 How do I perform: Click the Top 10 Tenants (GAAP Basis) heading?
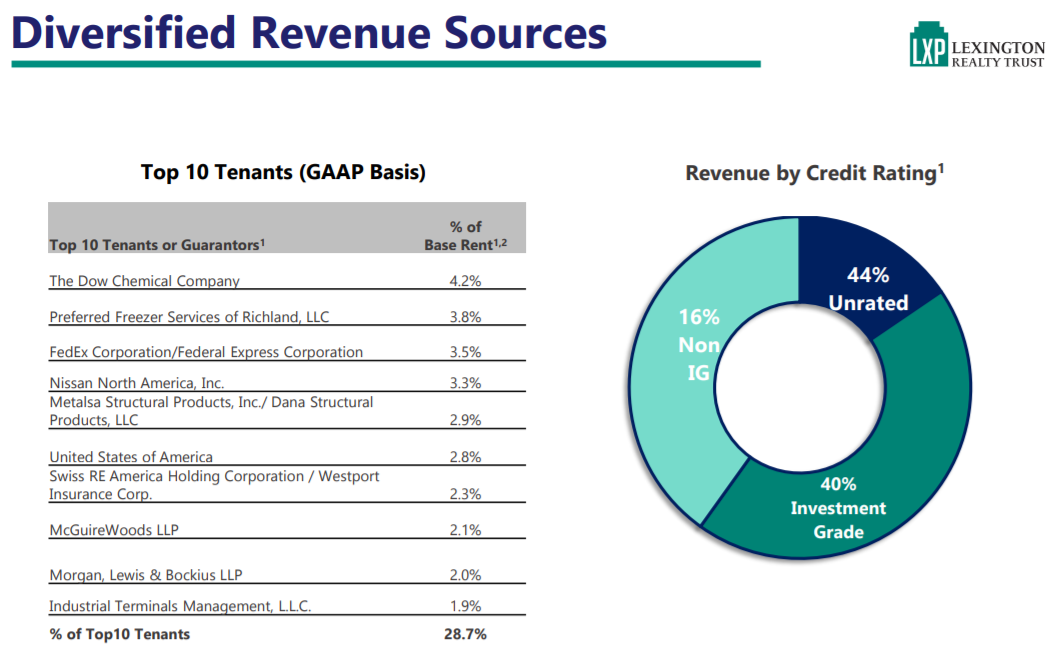(x=283, y=172)
